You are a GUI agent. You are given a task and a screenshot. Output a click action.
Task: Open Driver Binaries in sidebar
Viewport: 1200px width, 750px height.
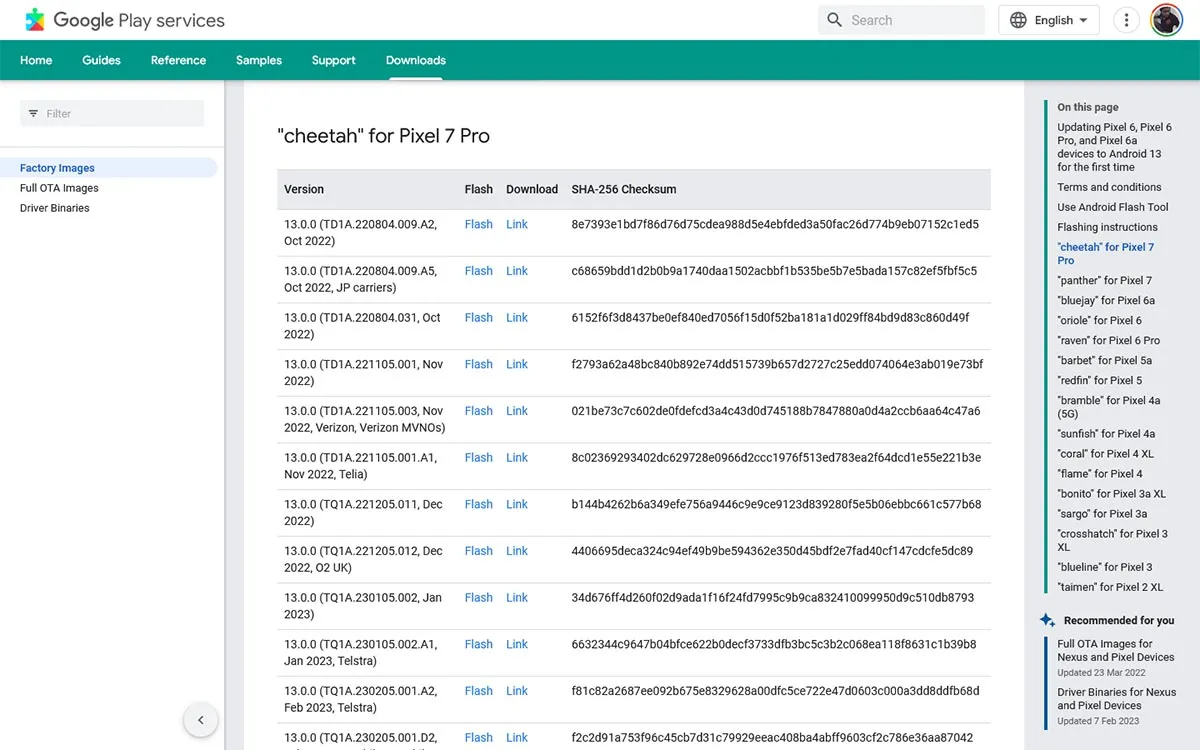pos(55,208)
